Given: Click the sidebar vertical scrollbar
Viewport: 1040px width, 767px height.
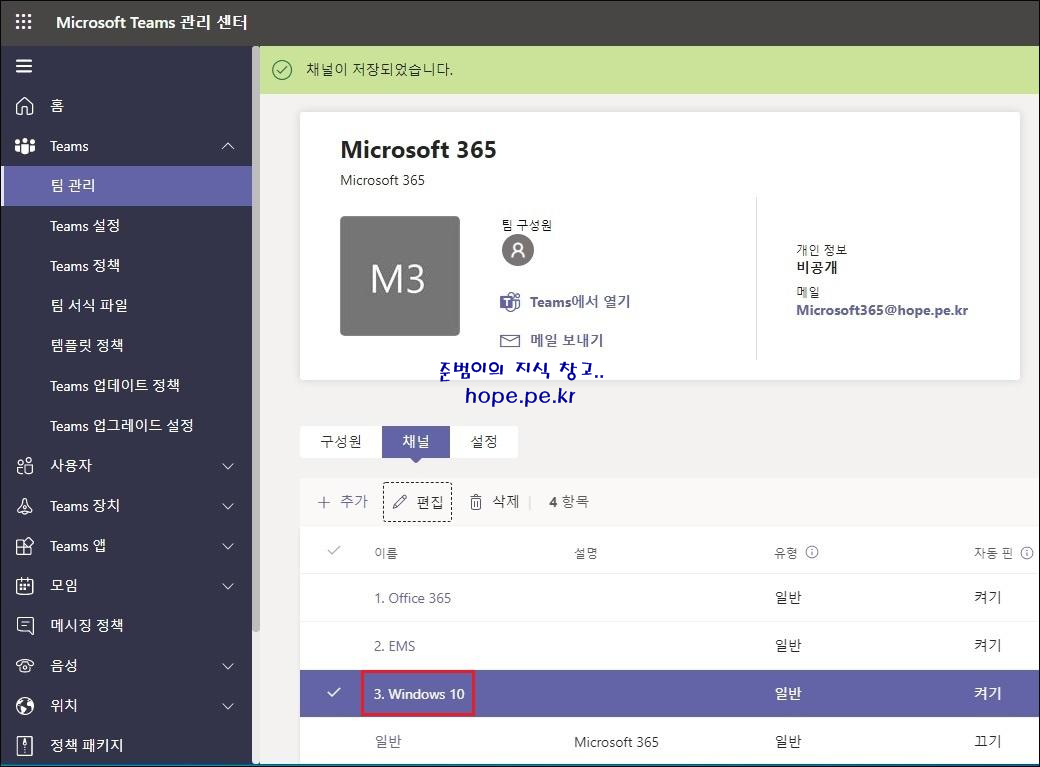Looking at the screenshot, I should pos(255,338).
